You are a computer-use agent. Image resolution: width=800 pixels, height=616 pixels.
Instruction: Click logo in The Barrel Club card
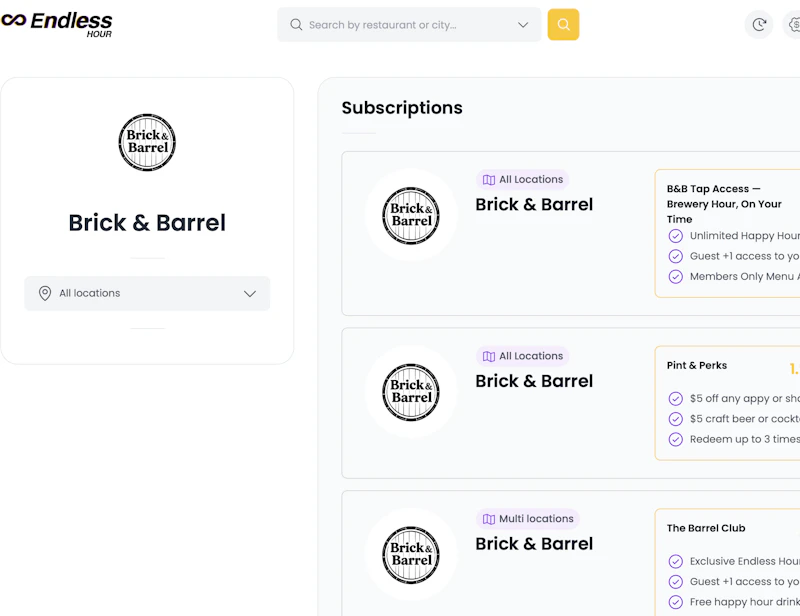point(411,555)
